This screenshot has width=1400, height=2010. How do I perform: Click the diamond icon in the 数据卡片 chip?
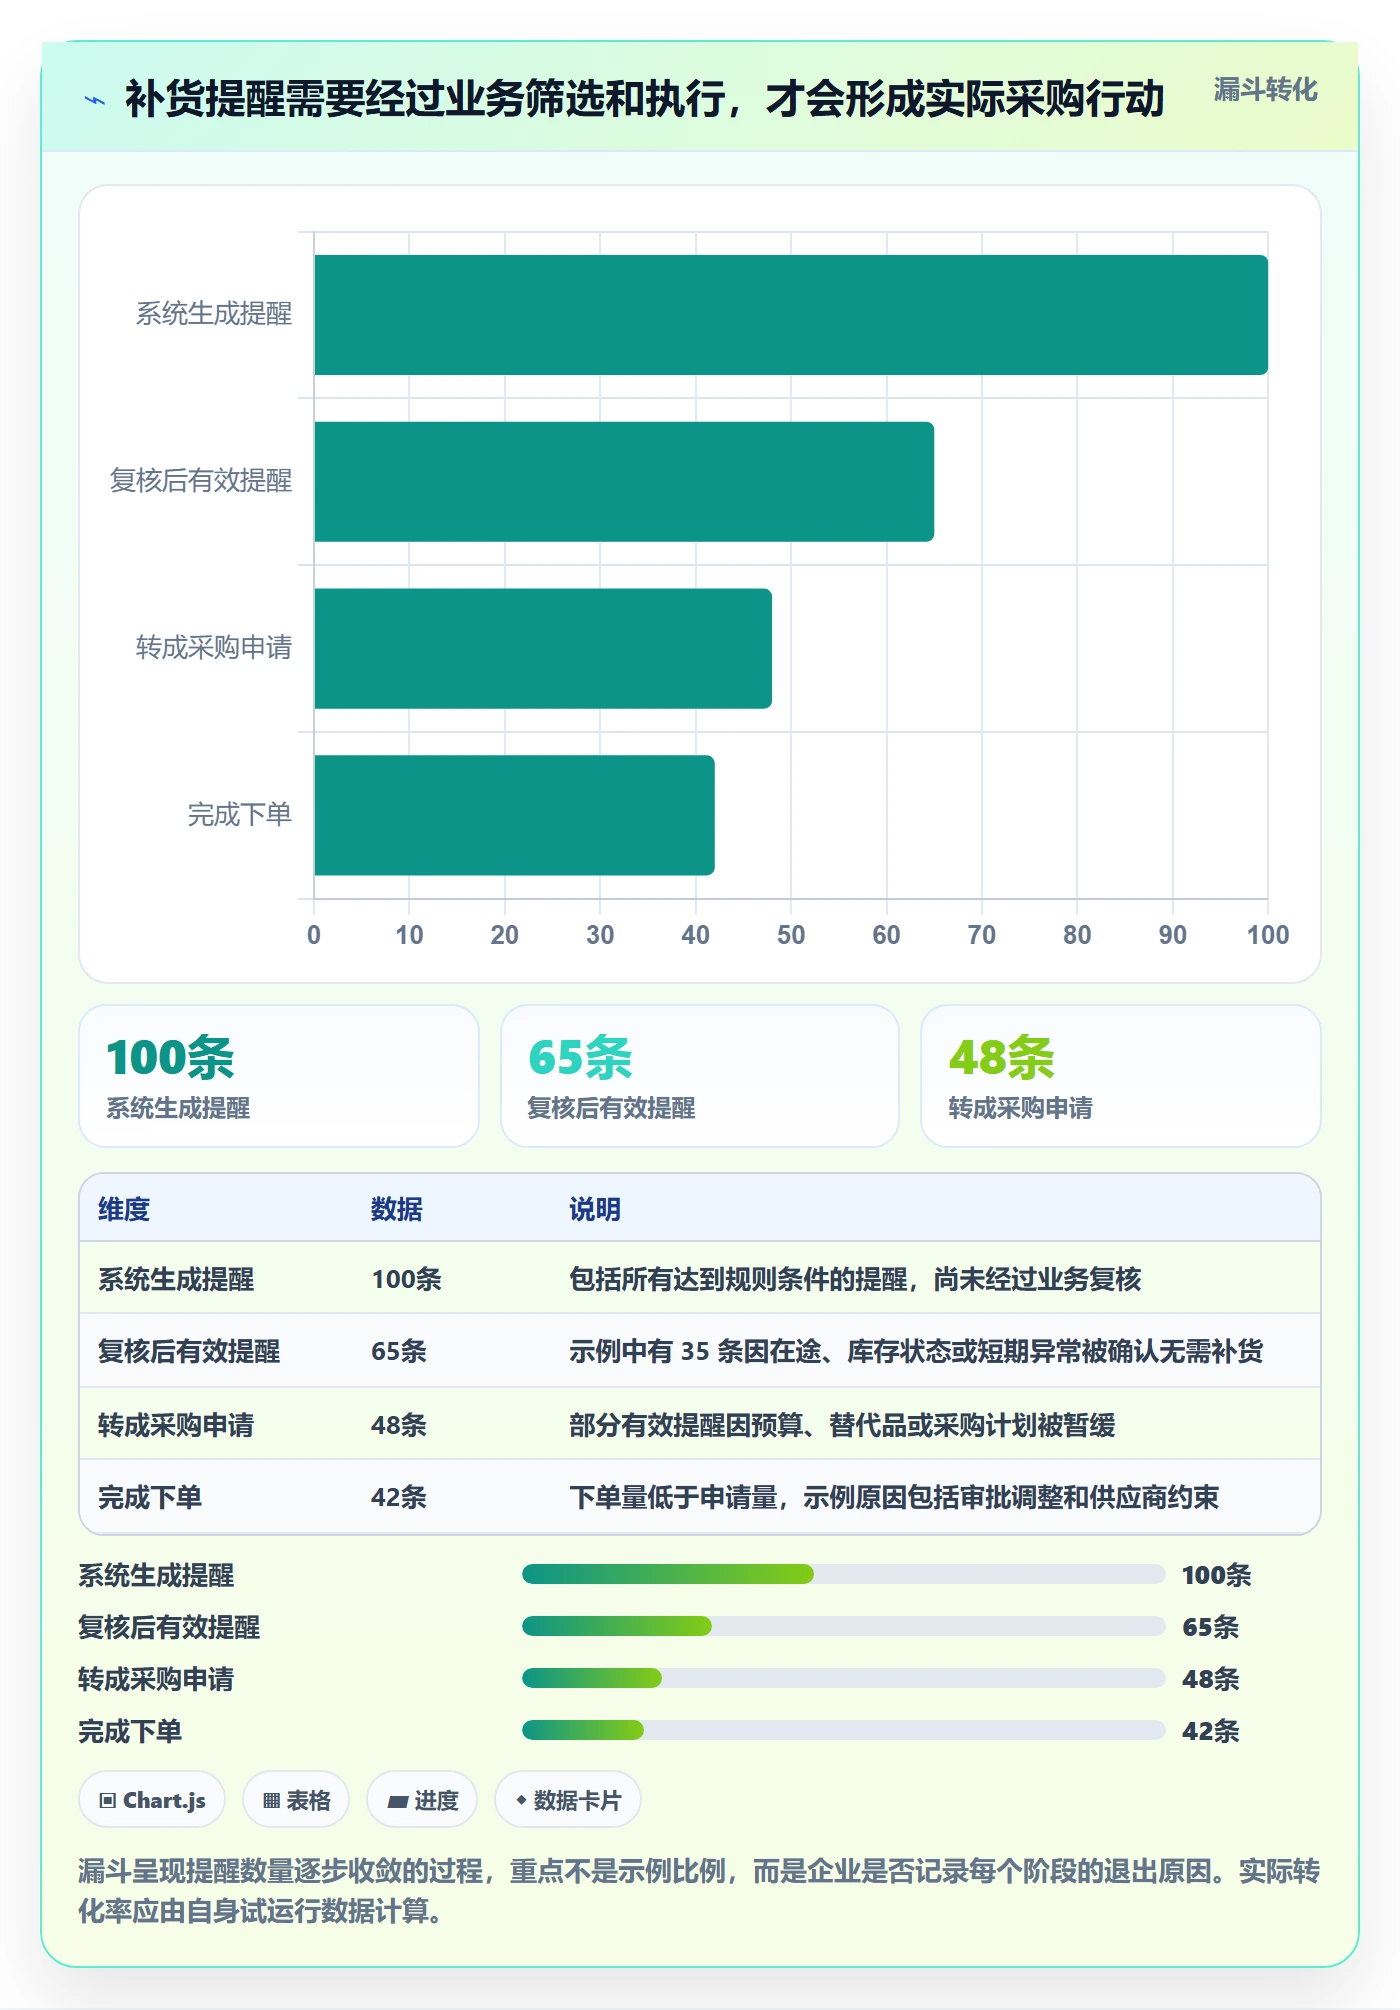[521, 1800]
